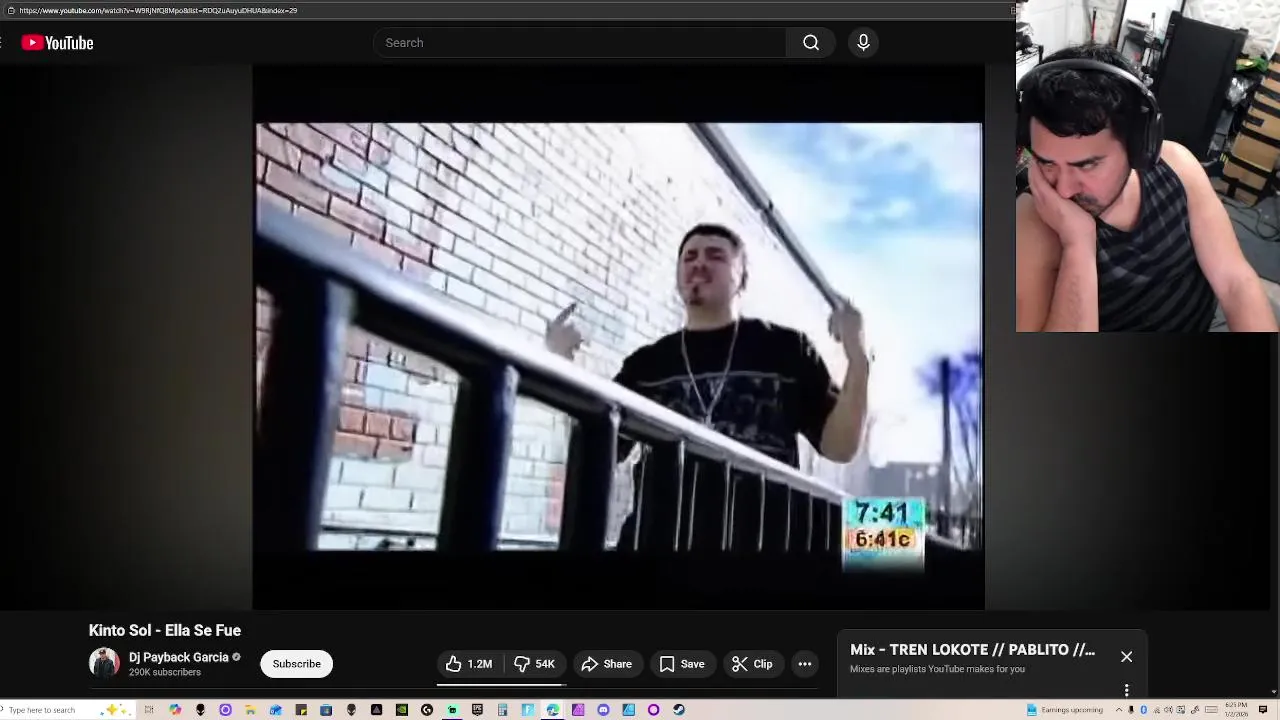Image resolution: width=1280 pixels, height=720 pixels.
Task: Focus the YouTube search field
Action: tap(580, 43)
